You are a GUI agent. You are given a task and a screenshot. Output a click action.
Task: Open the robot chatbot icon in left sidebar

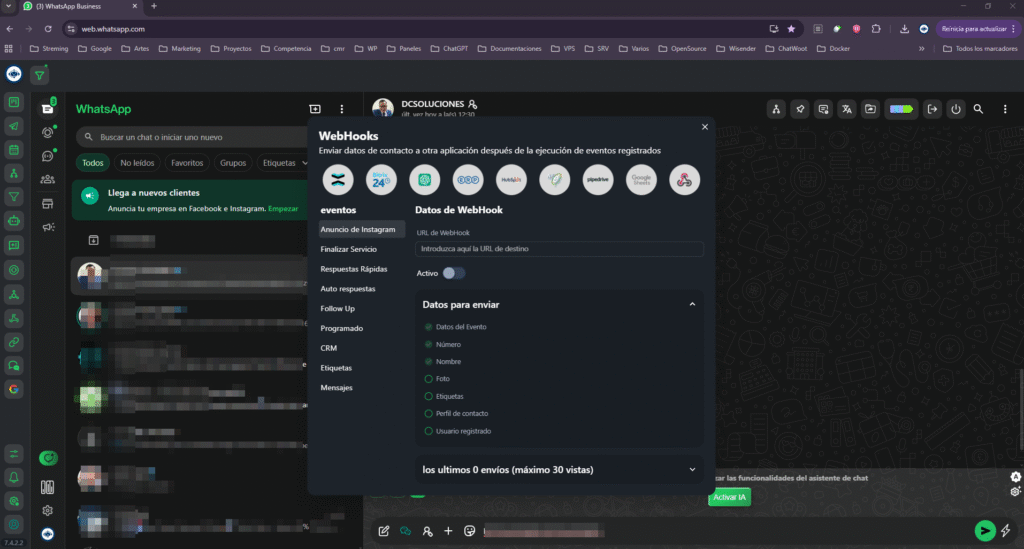click(x=14, y=221)
